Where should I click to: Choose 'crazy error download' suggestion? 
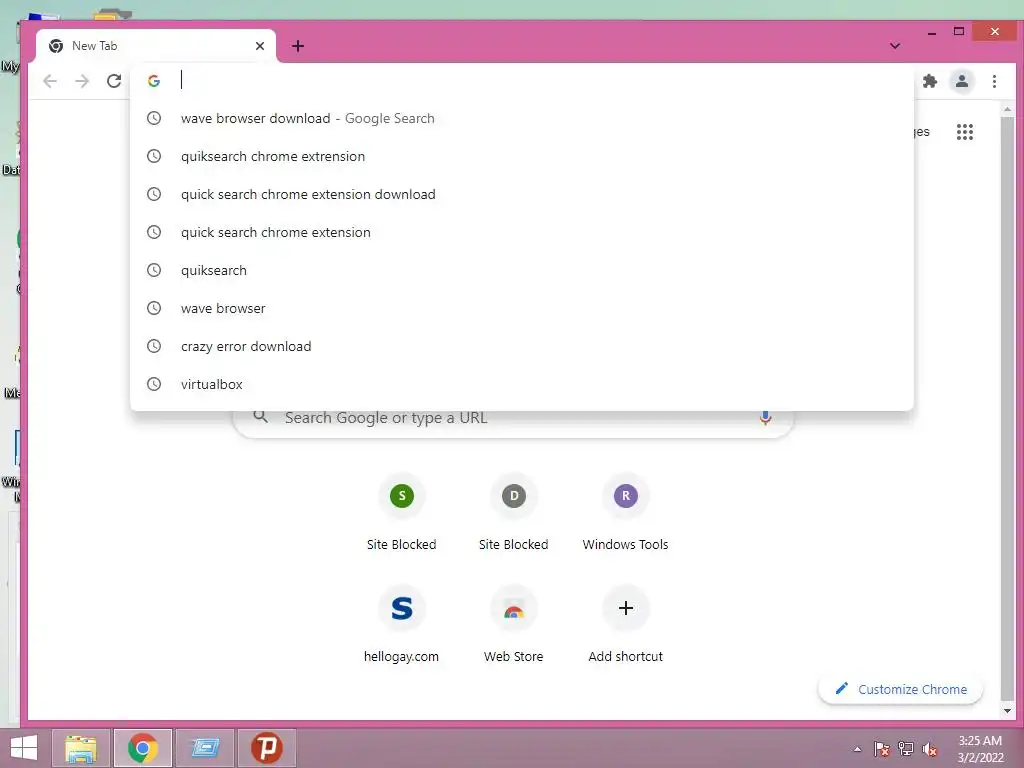click(x=522, y=346)
